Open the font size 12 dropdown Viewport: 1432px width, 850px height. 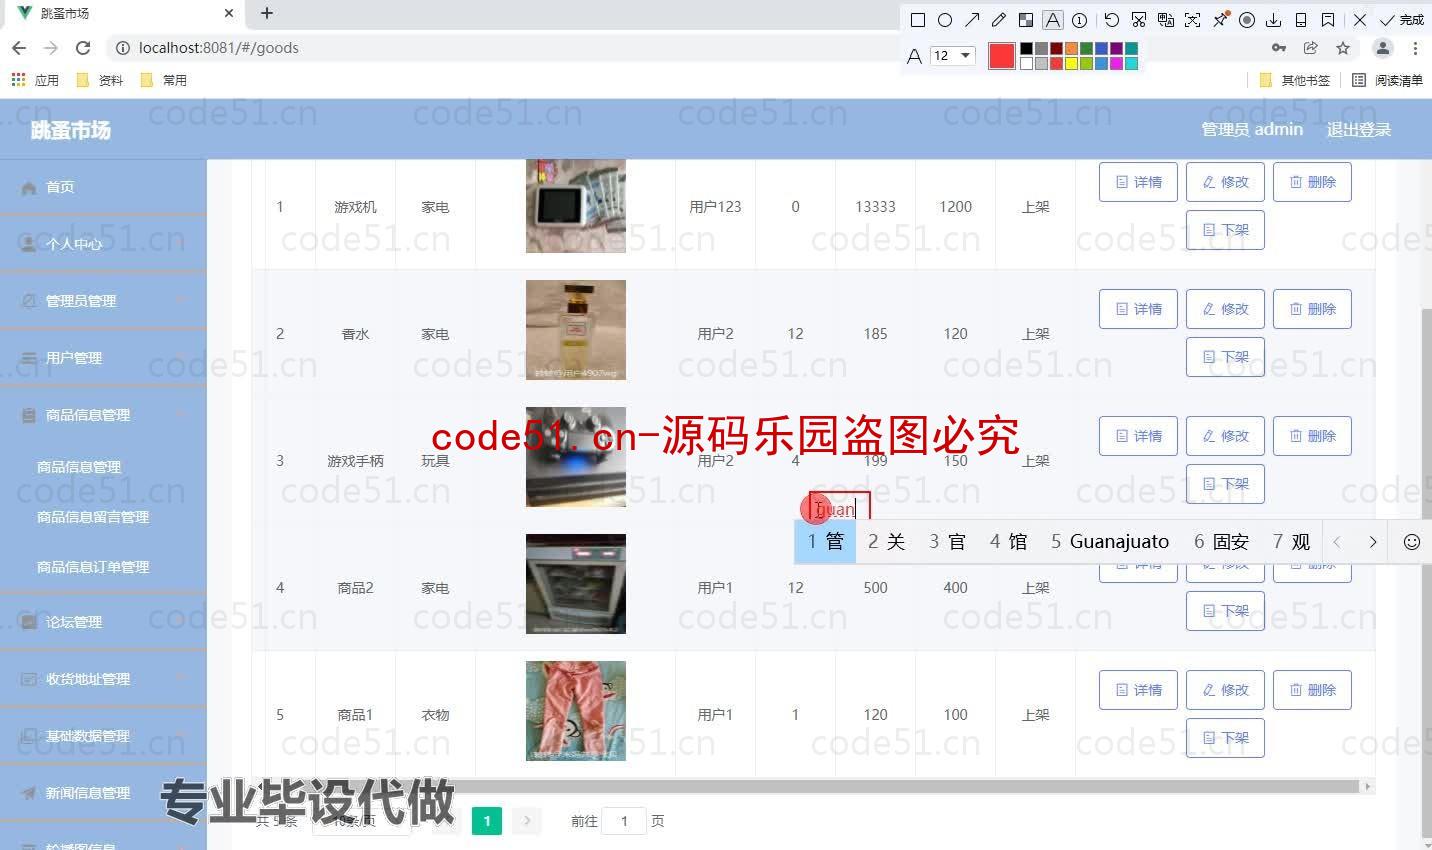click(953, 56)
